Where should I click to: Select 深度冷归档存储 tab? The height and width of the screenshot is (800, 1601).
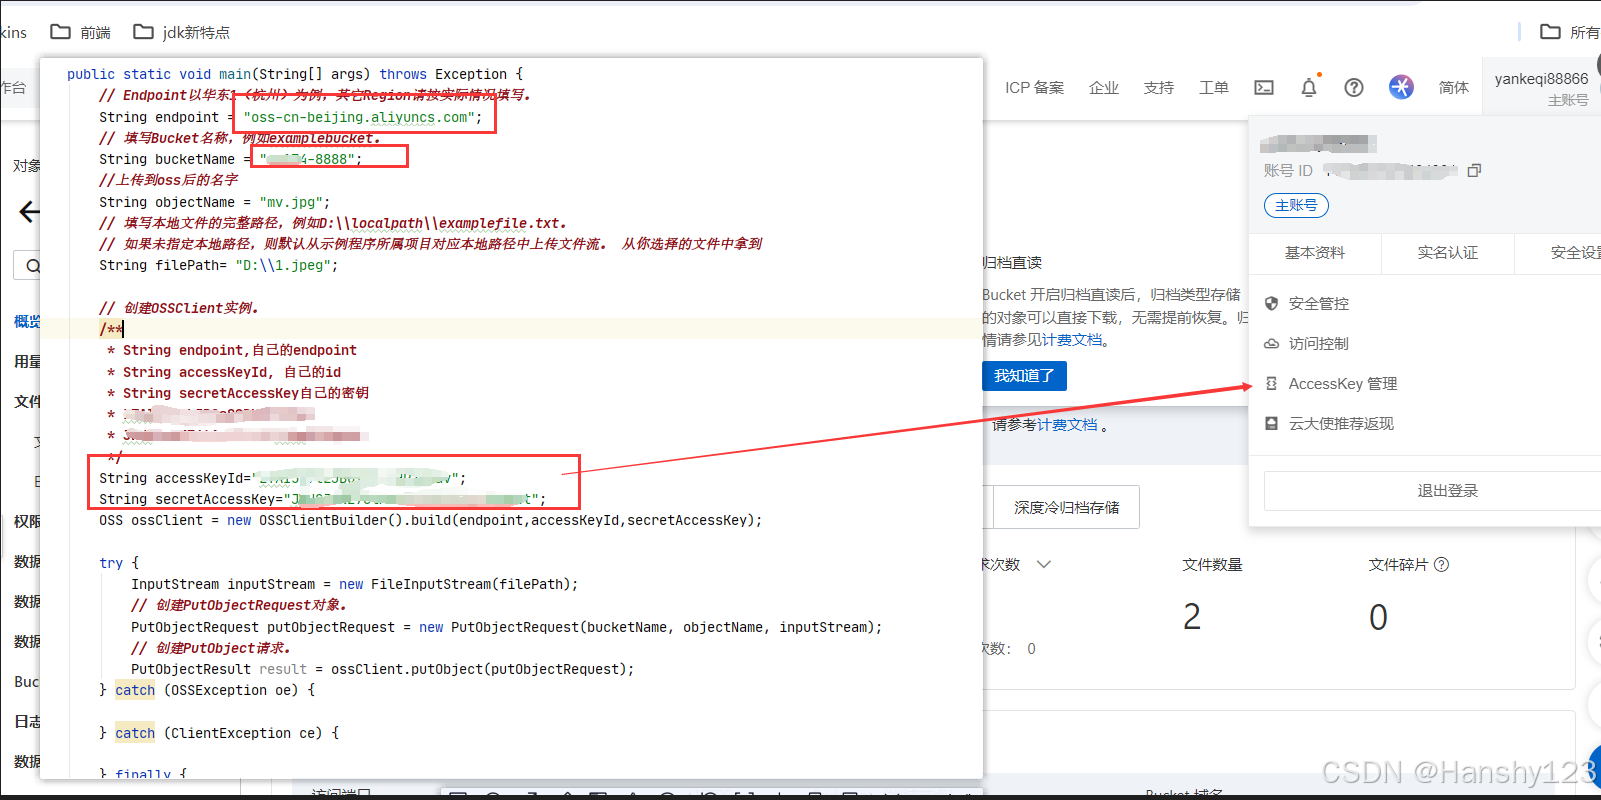[x=1067, y=507]
